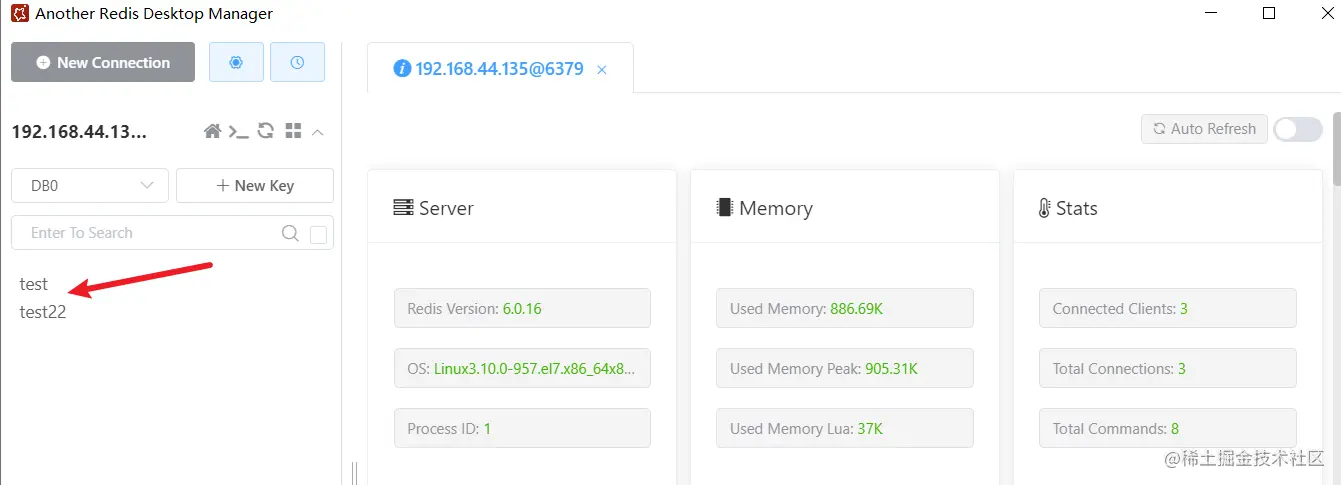Click the New Connection button
This screenshot has height=485, width=1341.
[103, 62]
